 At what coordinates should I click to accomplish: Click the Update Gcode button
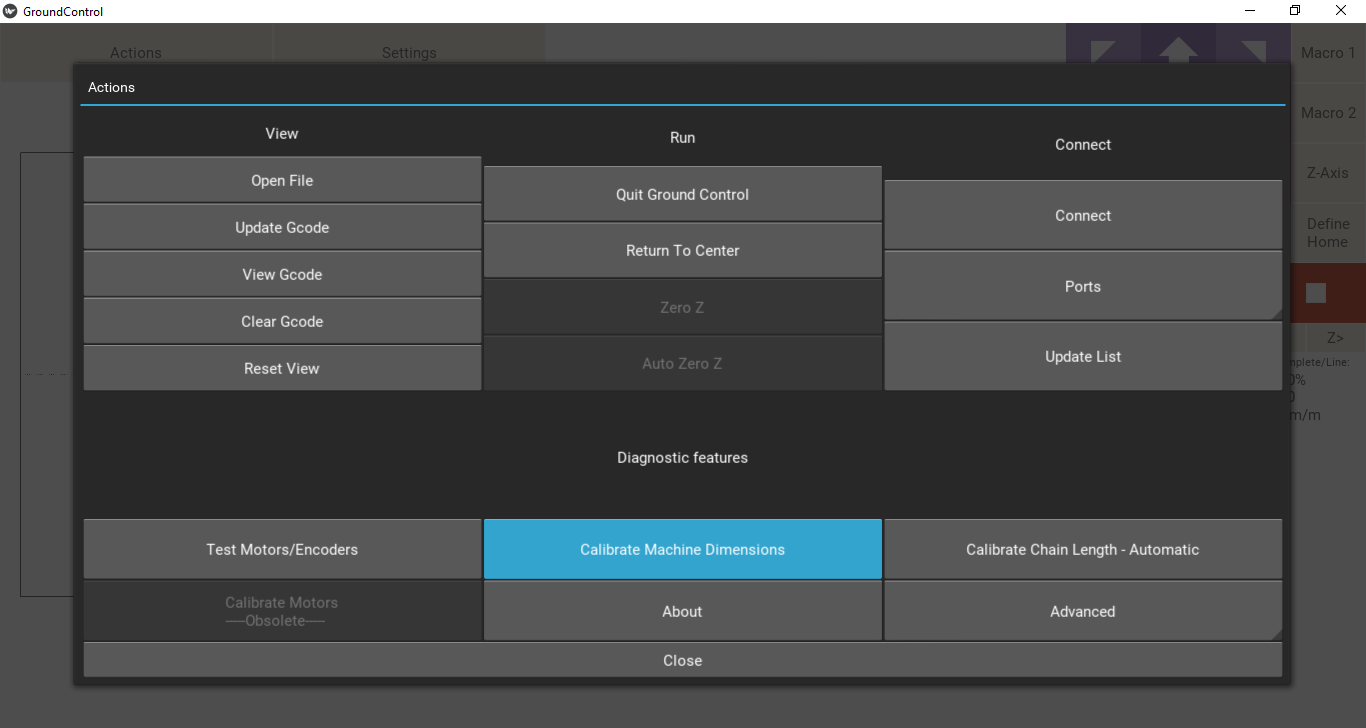pos(282,227)
